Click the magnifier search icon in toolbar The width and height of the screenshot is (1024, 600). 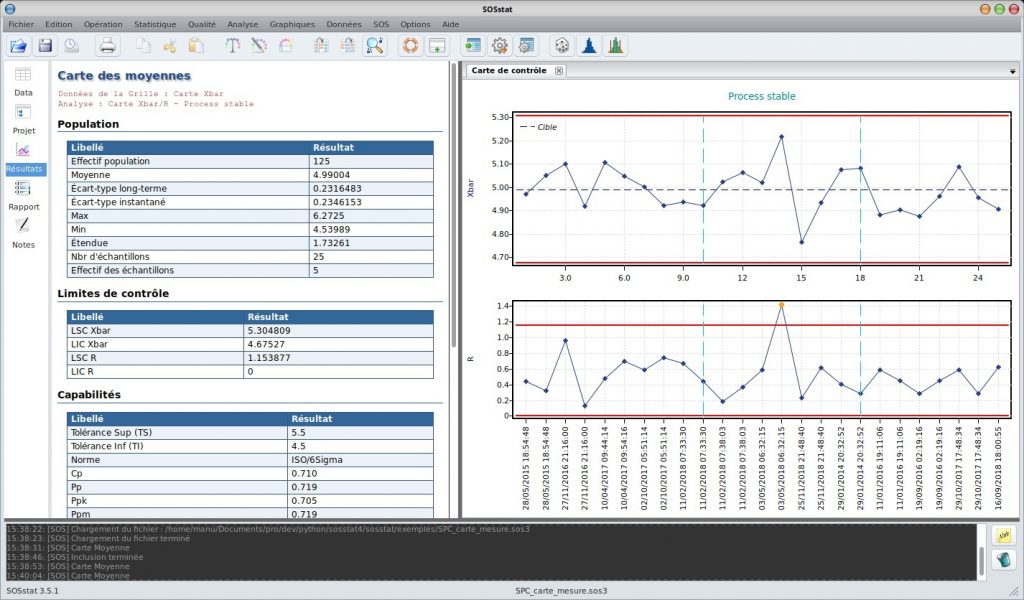pos(375,45)
